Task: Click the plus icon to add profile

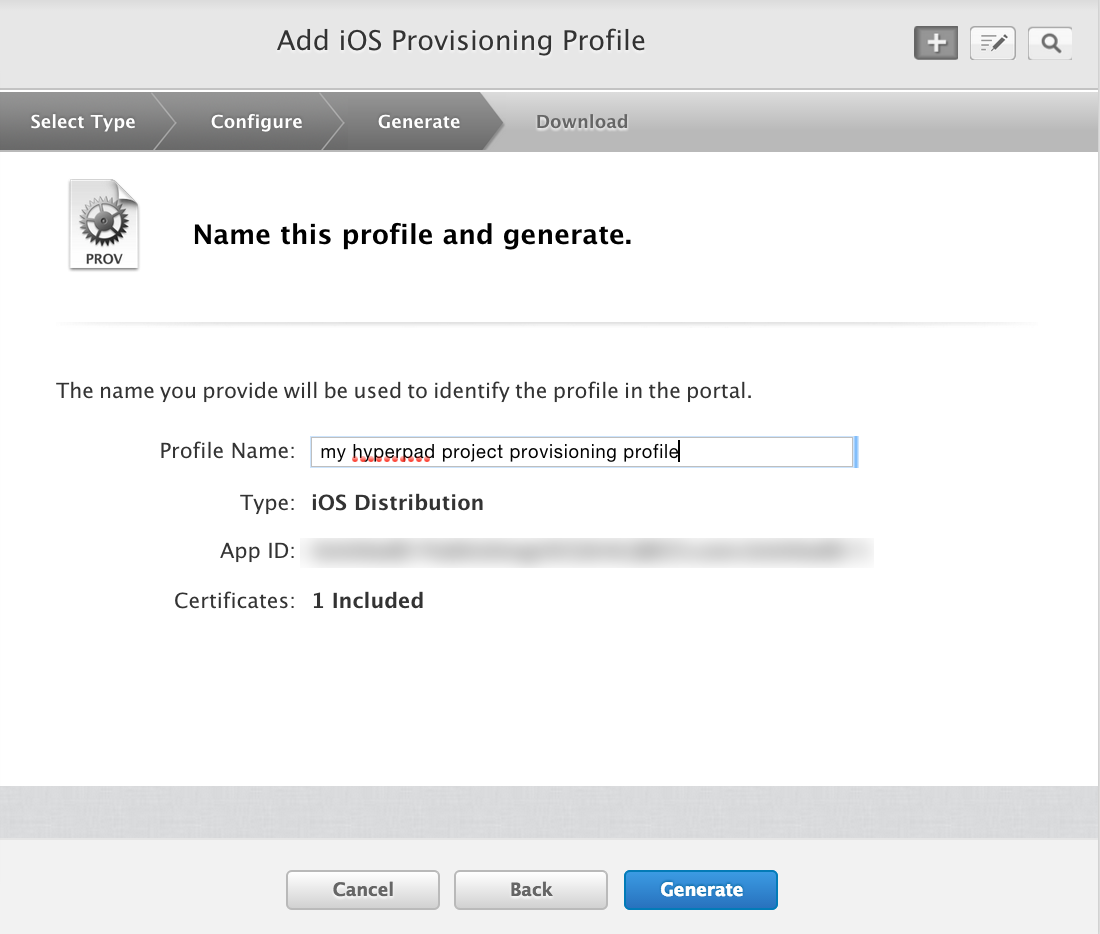Action: (x=936, y=43)
